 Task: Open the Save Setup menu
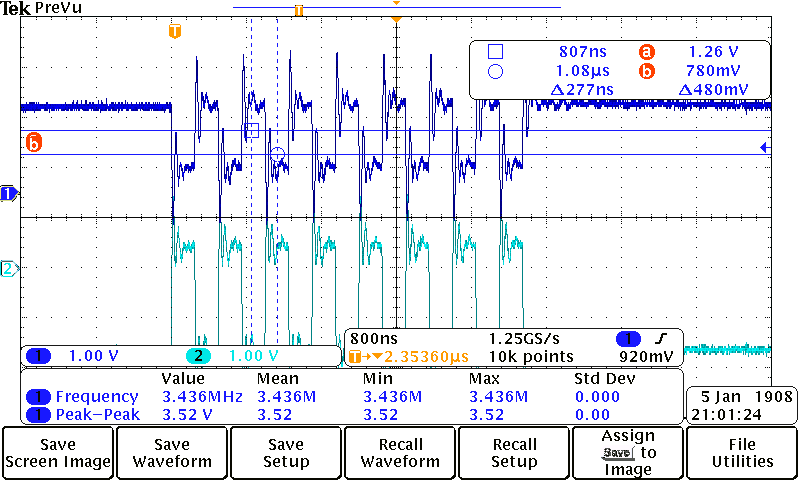(x=285, y=452)
